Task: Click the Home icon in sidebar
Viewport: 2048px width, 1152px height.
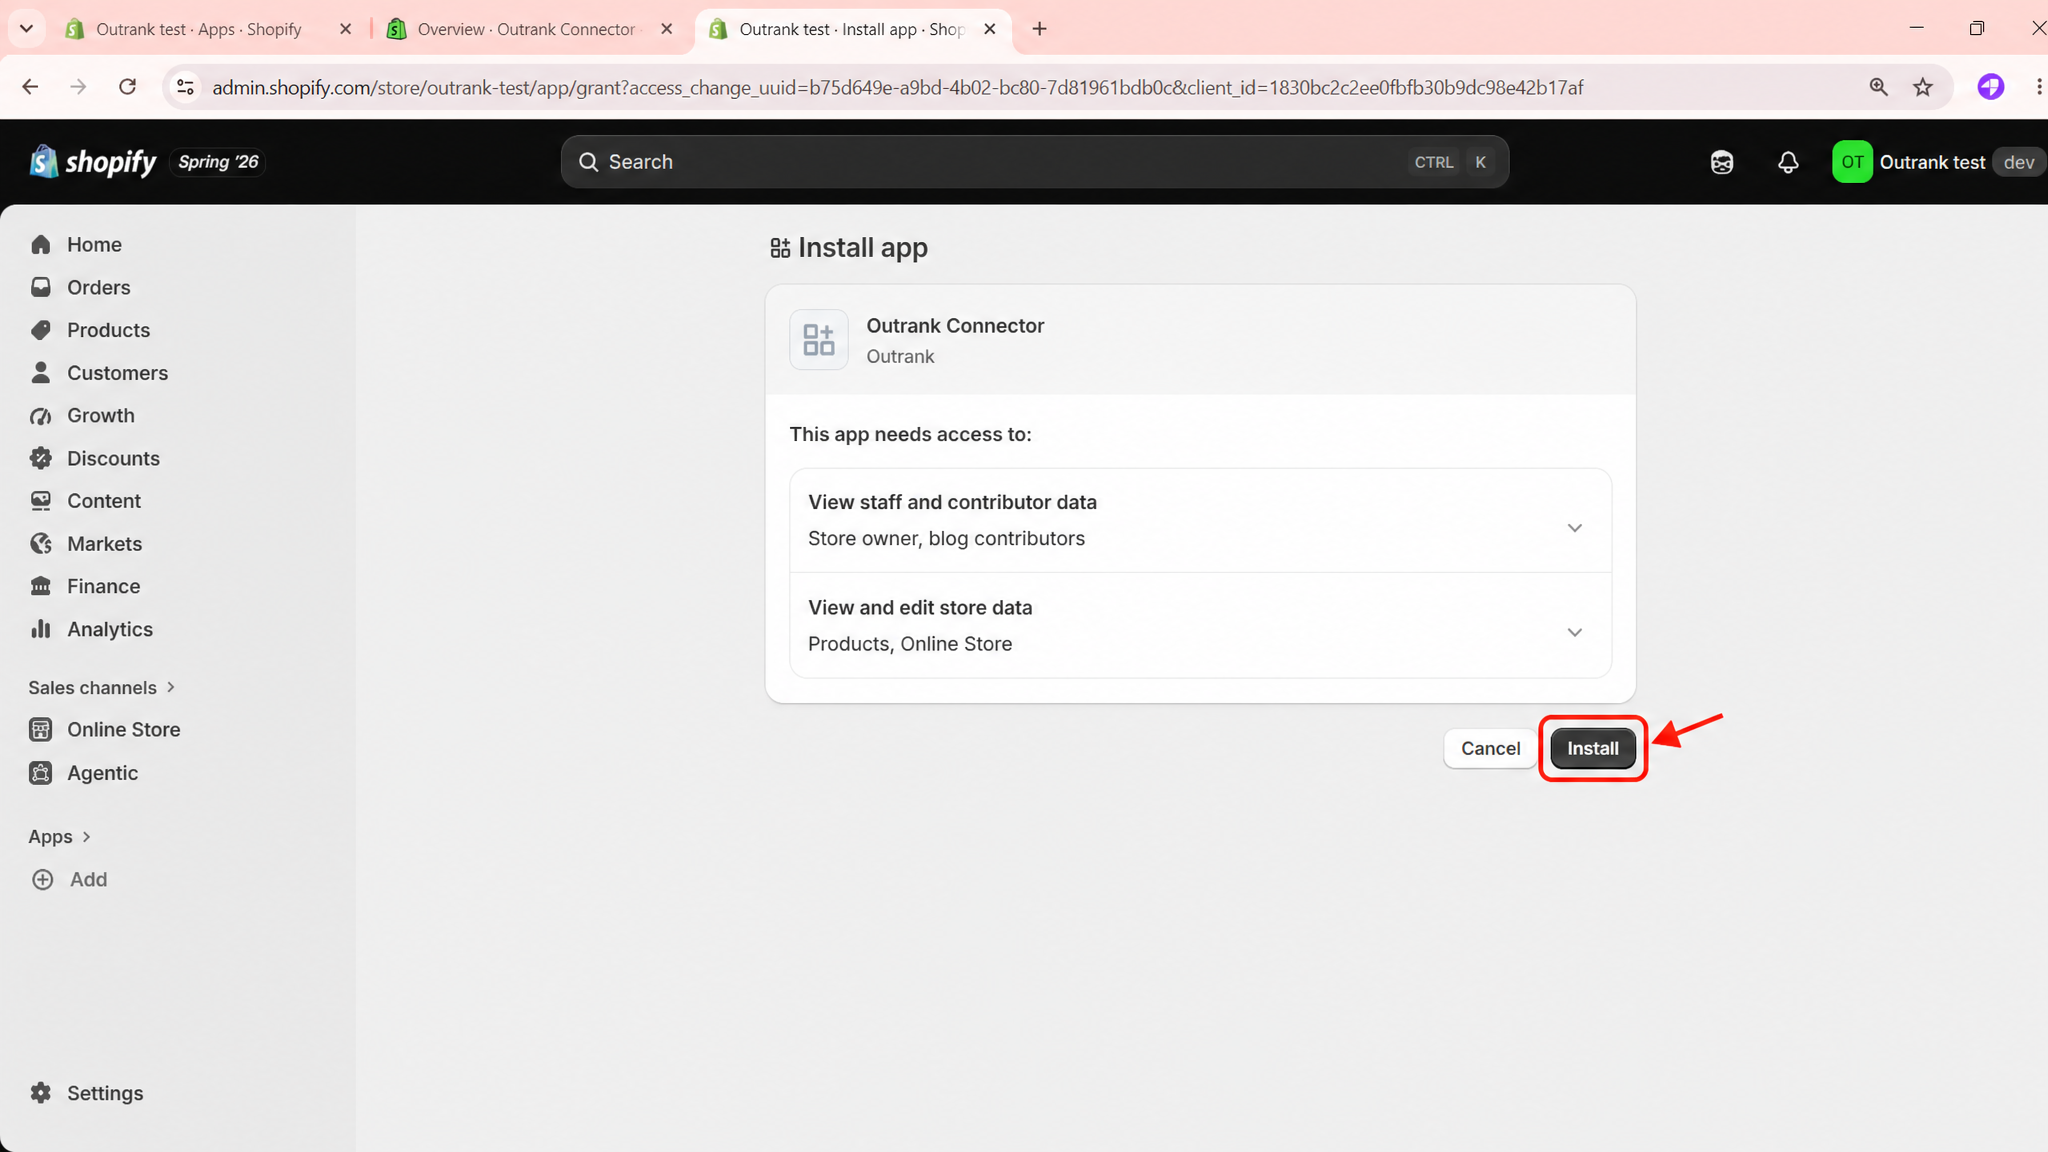Action: click(41, 244)
